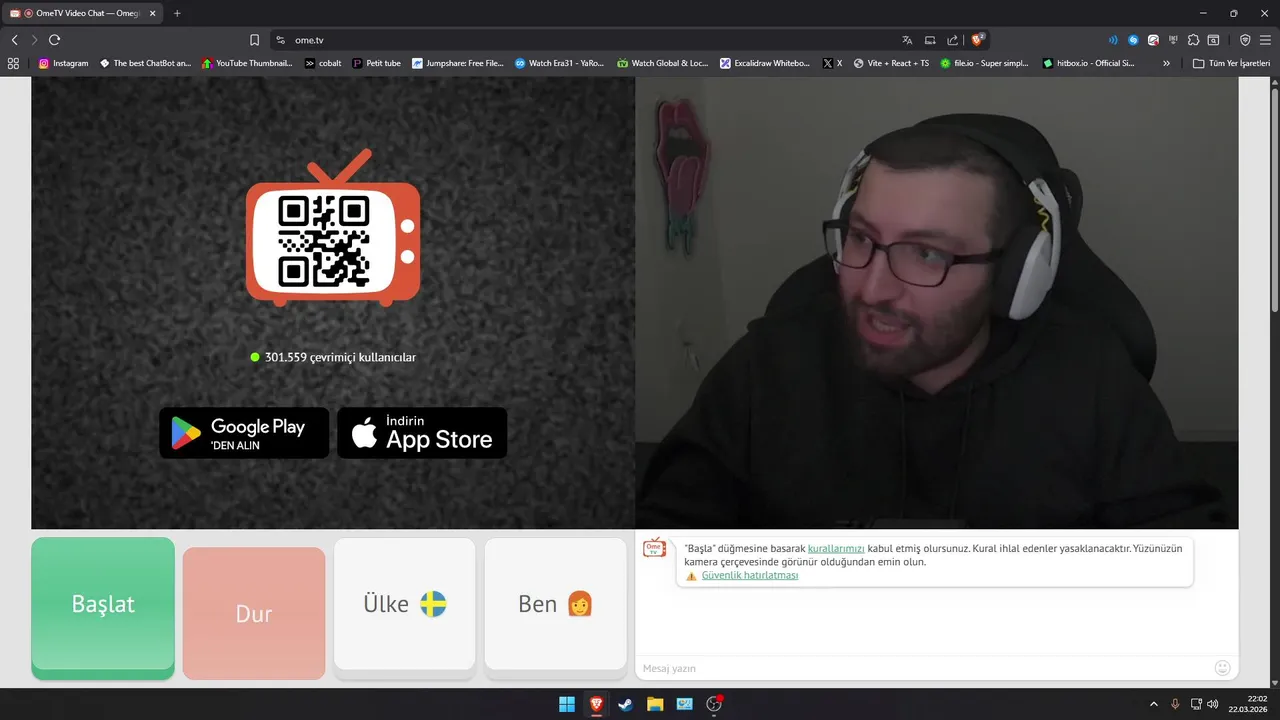This screenshot has height=720, width=1280.
Task: Click the 301.559 çevrimiçi kullanıcılar text
Action: pos(340,357)
